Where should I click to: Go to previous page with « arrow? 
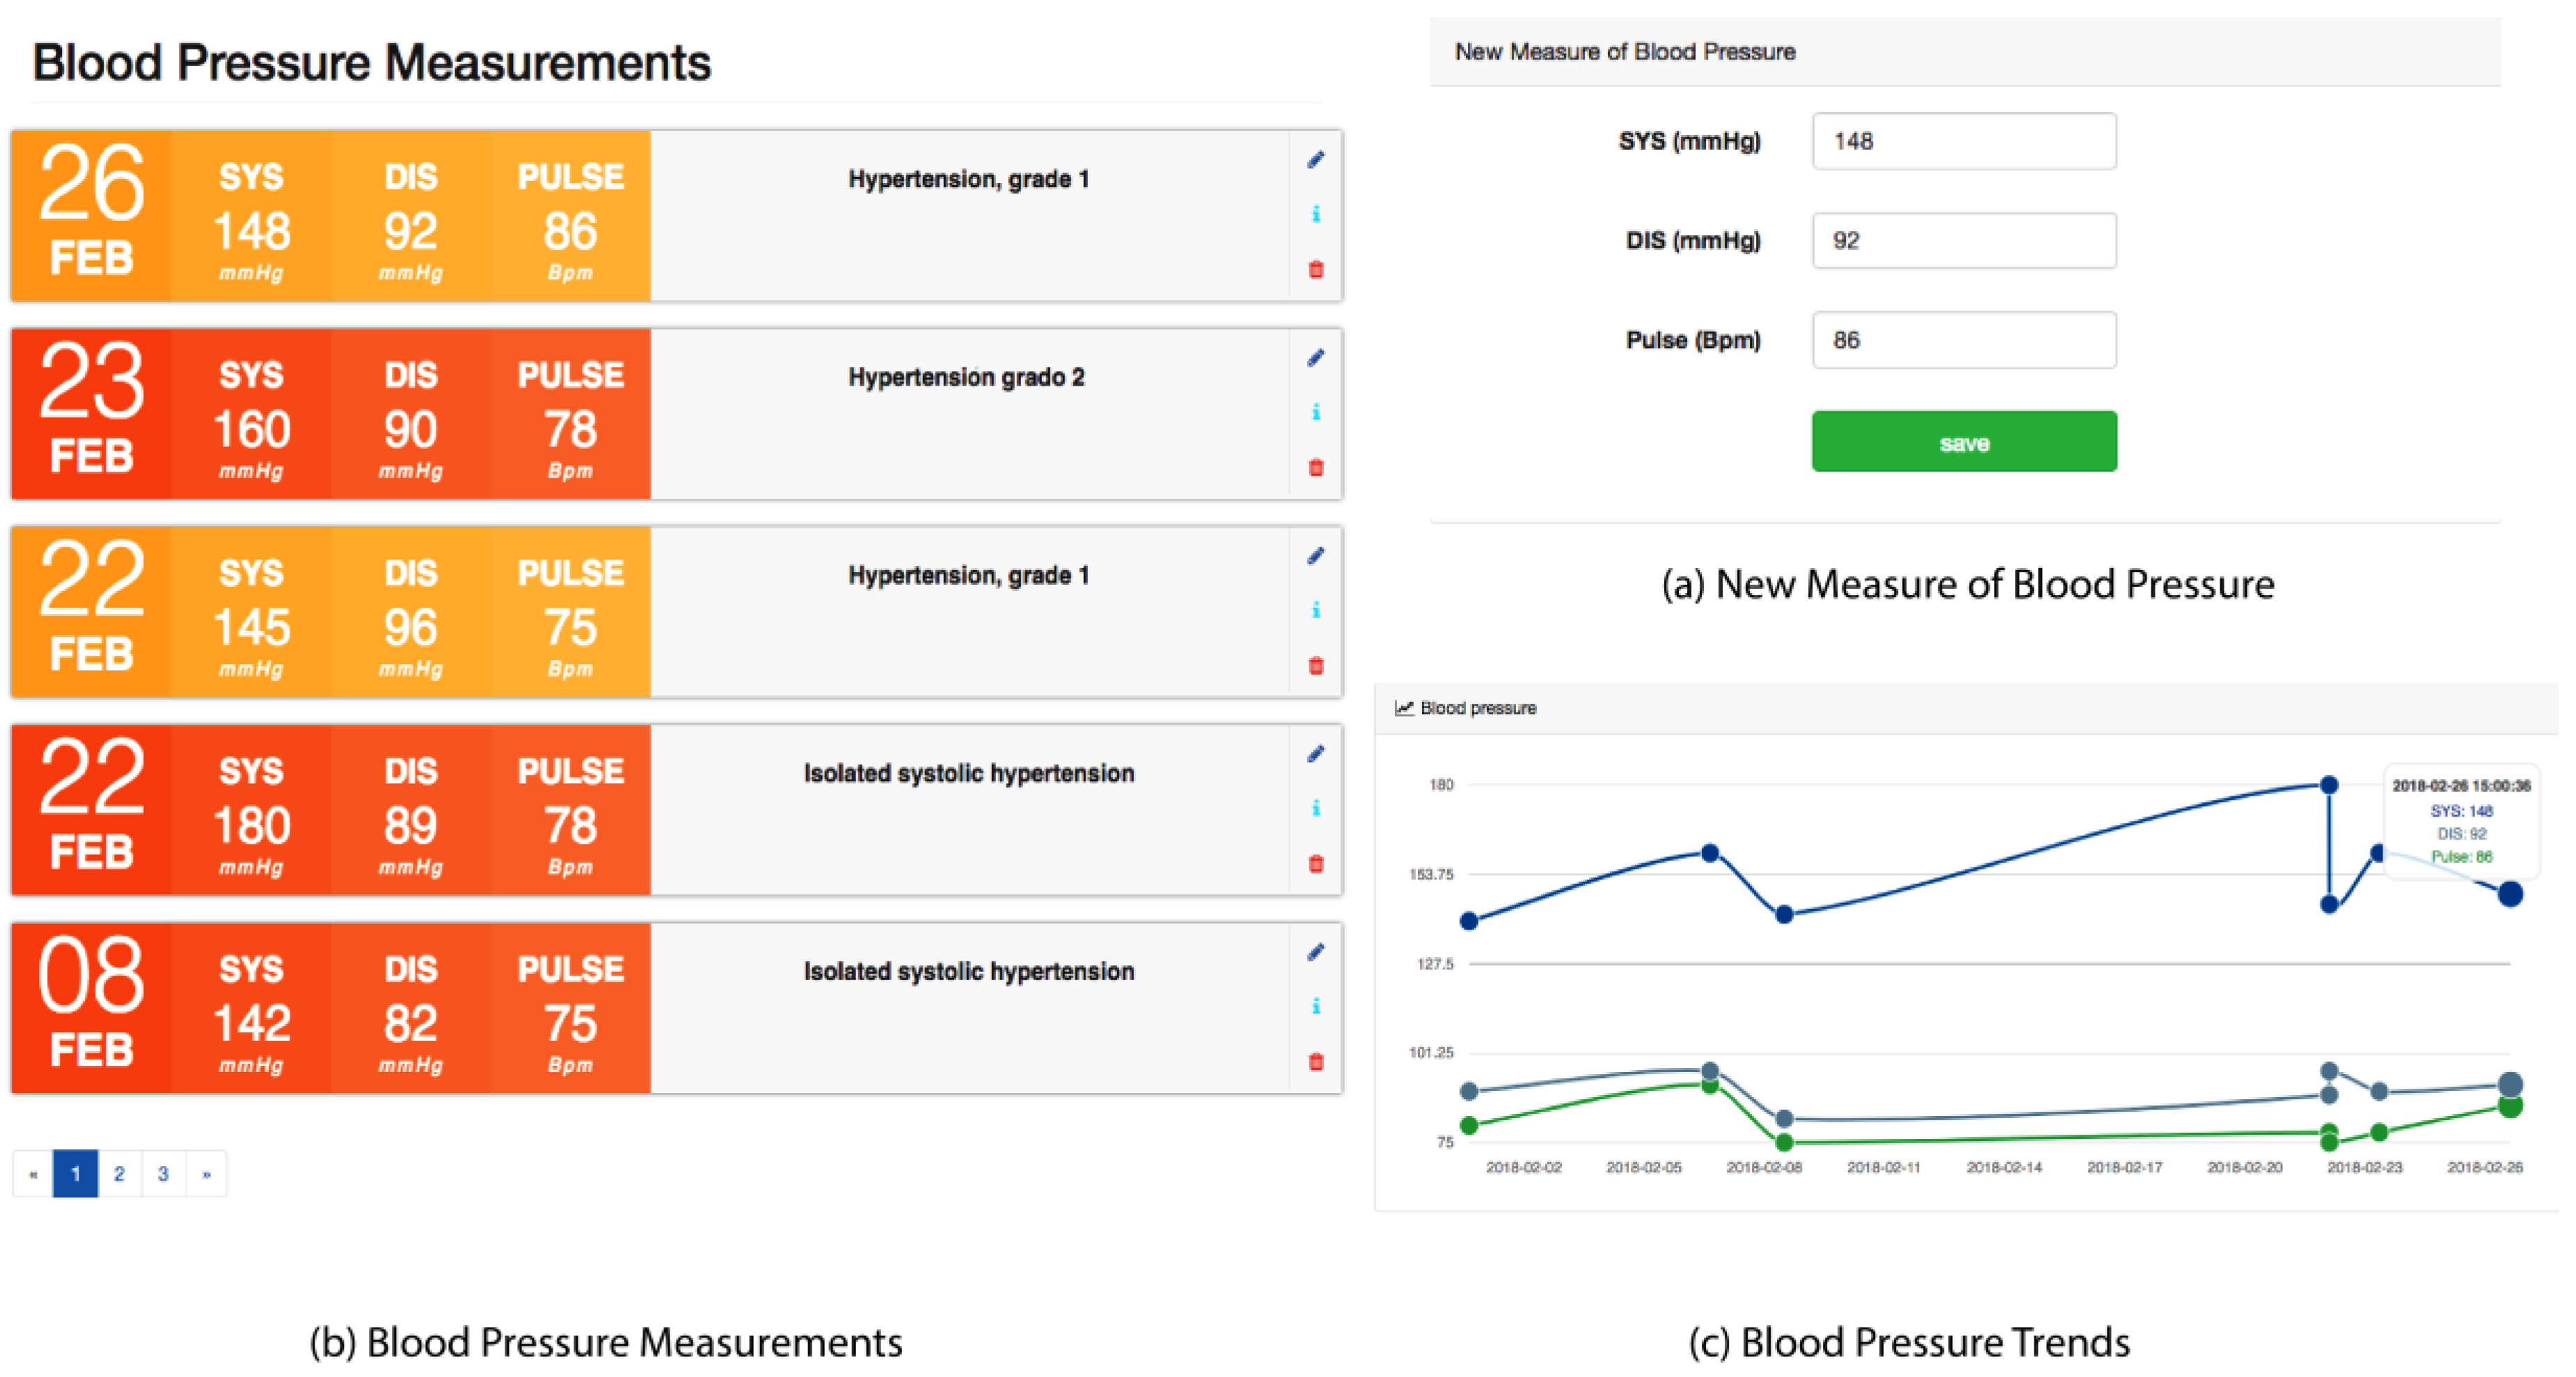pyautogui.click(x=34, y=1174)
